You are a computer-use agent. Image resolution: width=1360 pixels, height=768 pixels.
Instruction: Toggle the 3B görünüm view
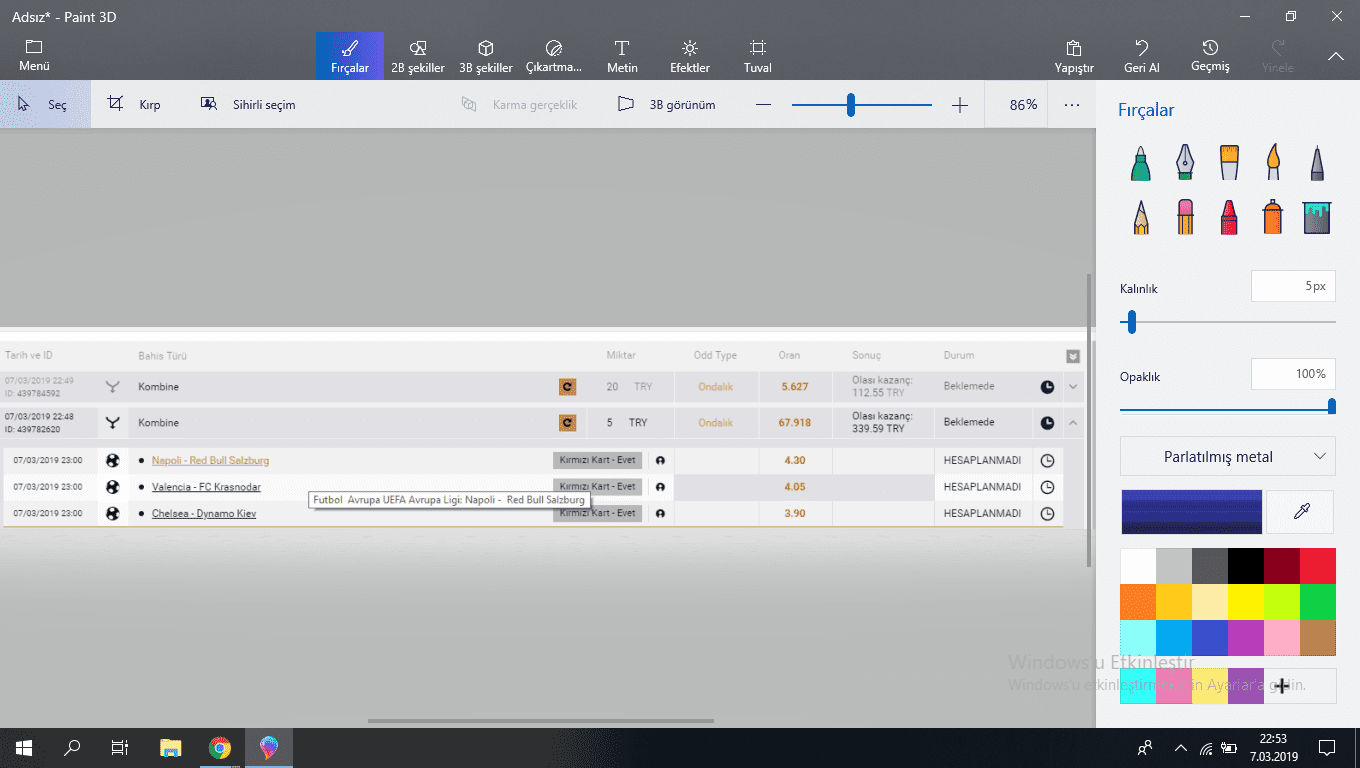click(666, 104)
